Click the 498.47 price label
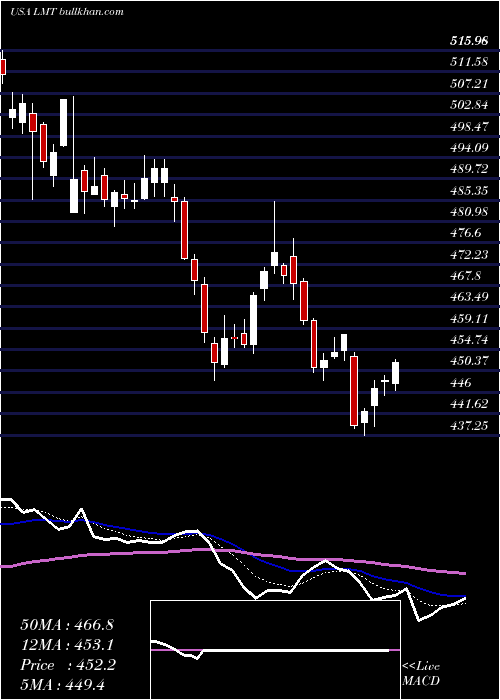The image size is (500, 700). coord(468,127)
